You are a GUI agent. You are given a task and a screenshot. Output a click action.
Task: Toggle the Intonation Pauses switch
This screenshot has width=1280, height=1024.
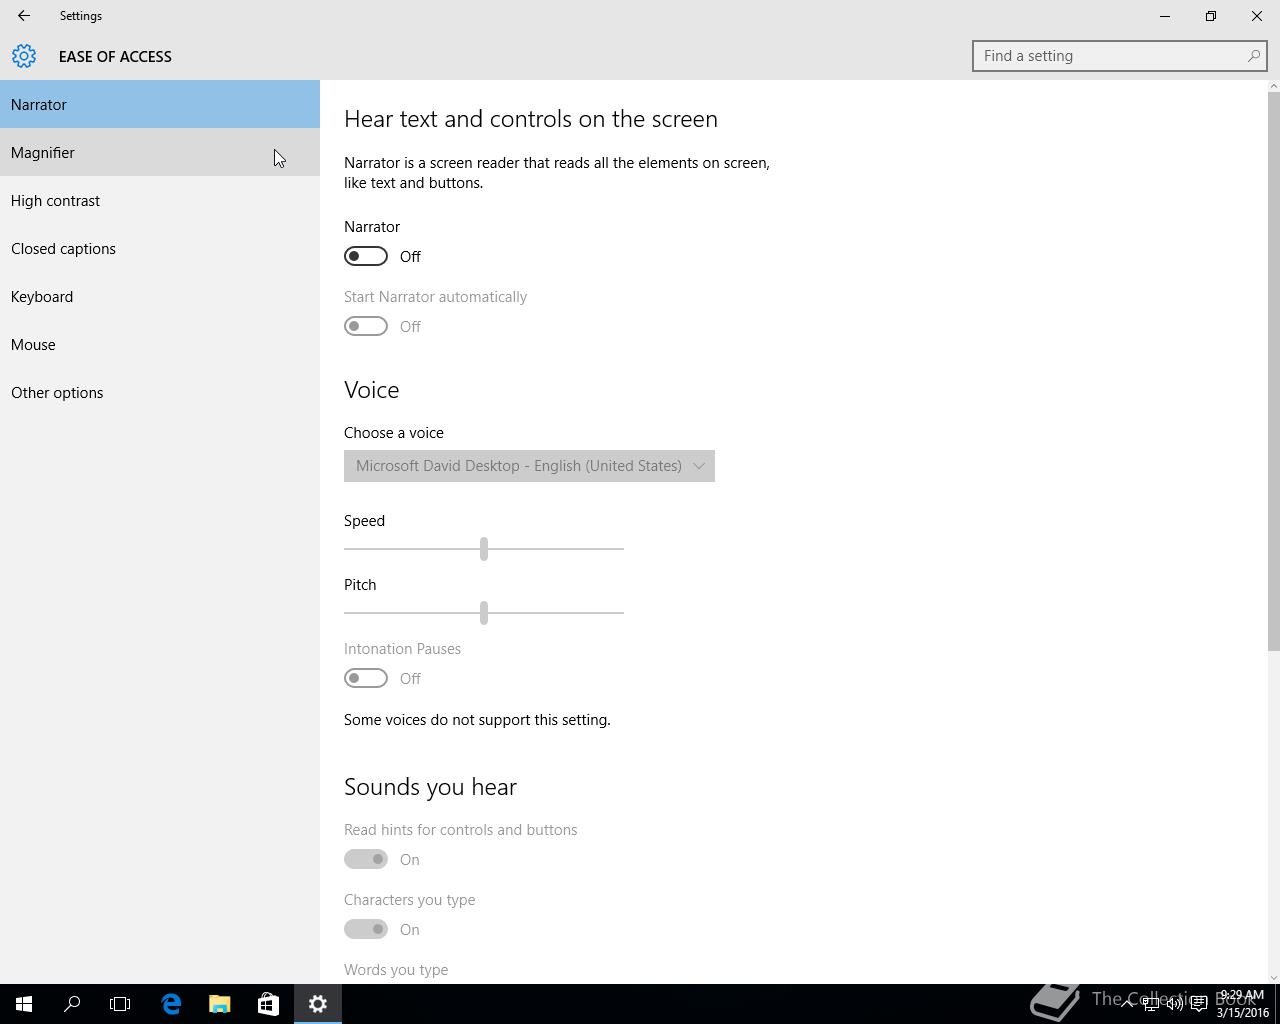point(366,678)
